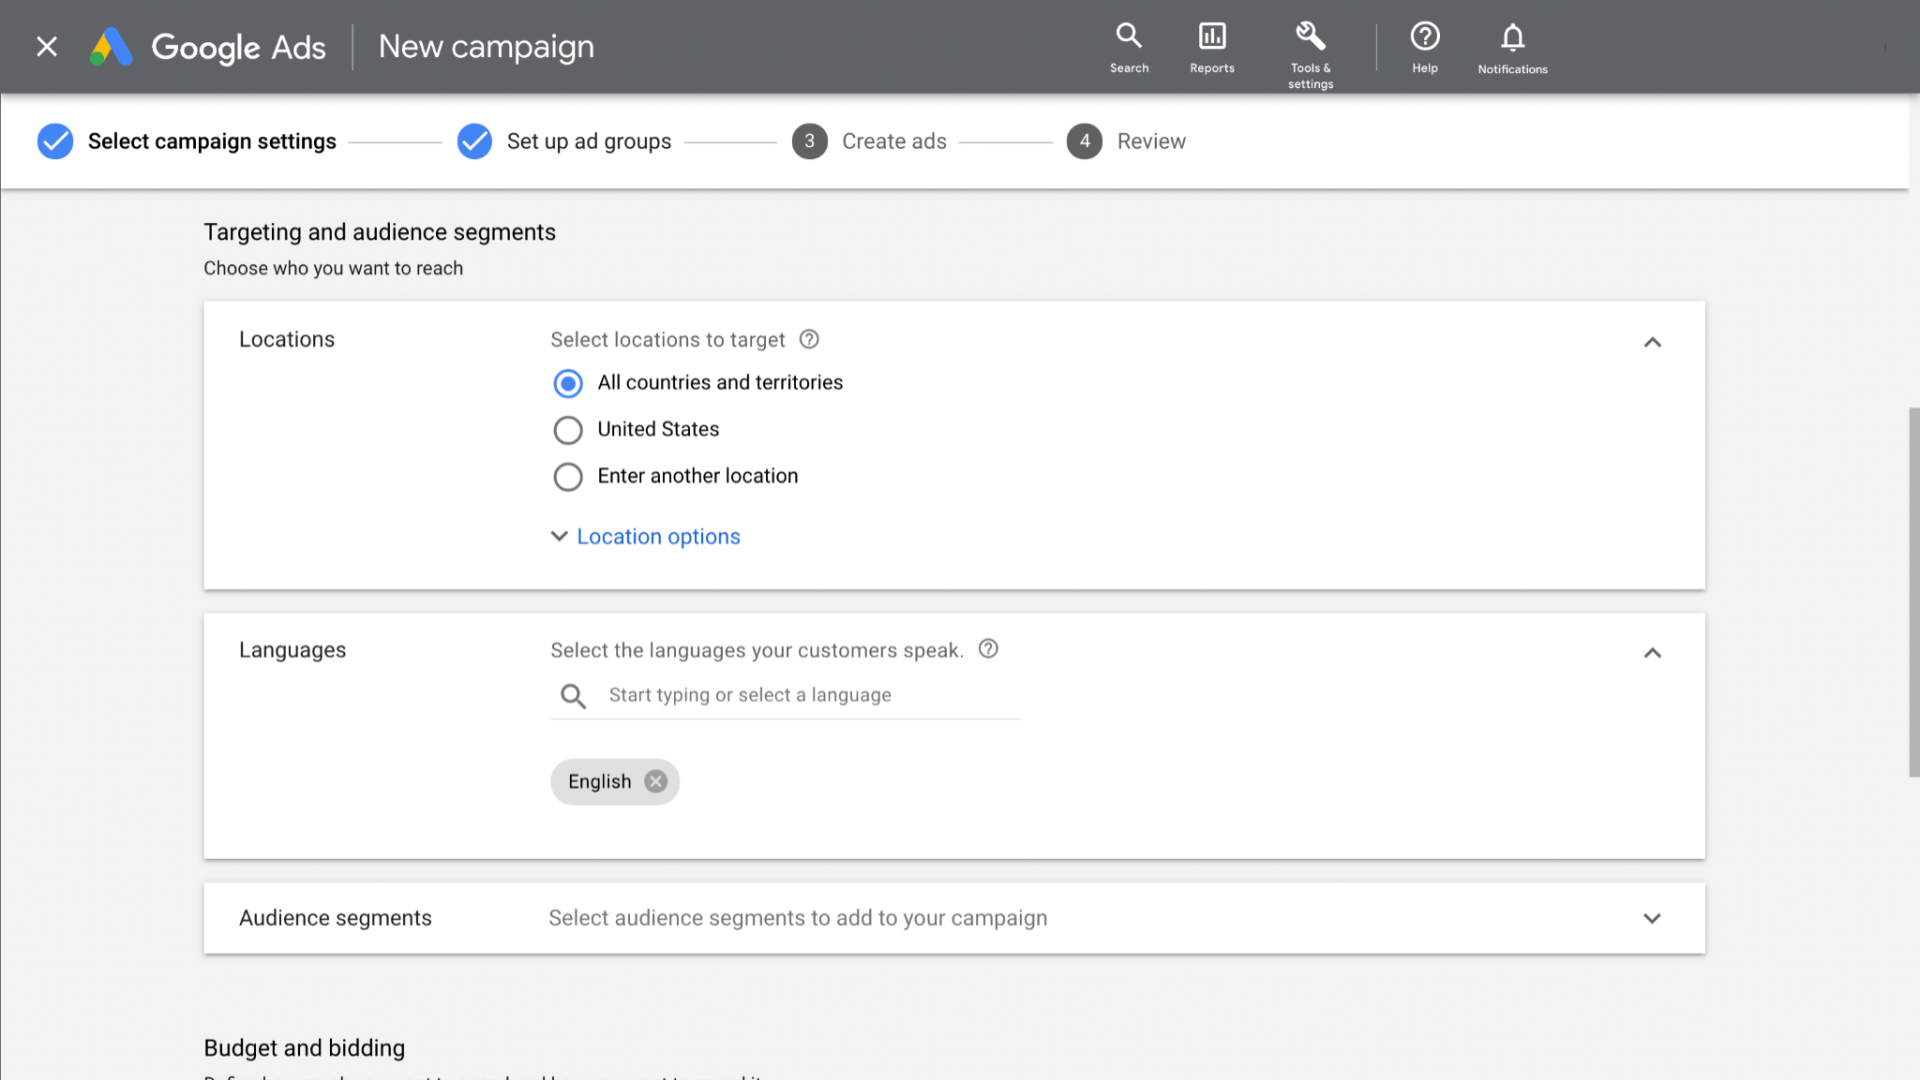Select United States radio button
The height and width of the screenshot is (1080, 1920).
tap(568, 430)
